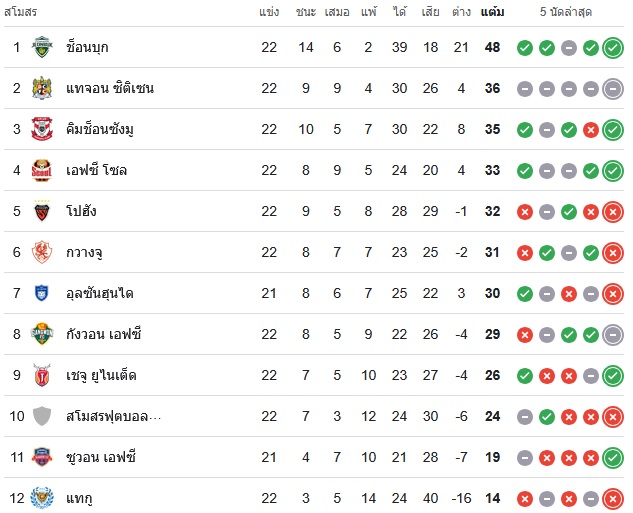
Task: Click the โปฮัง team shield icon
Action: click(x=42, y=211)
